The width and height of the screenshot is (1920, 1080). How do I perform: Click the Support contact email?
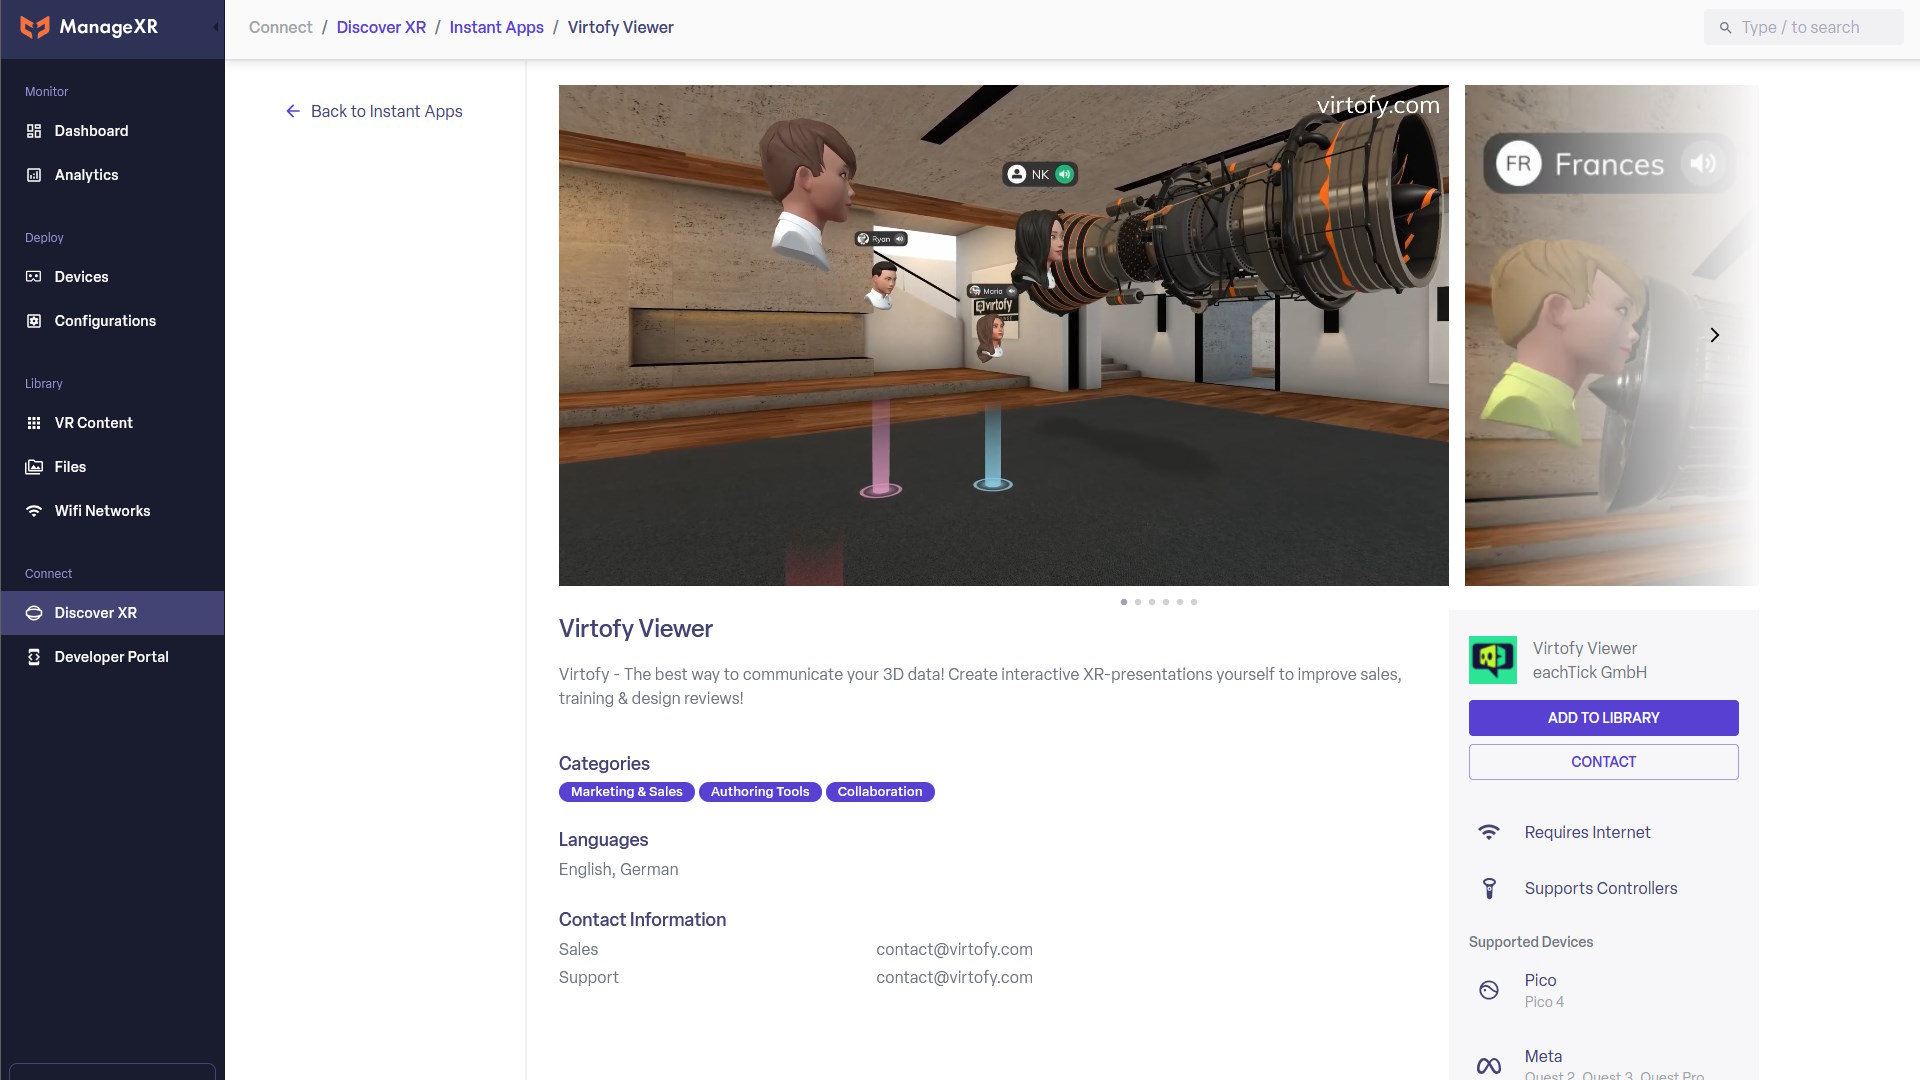click(954, 977)
